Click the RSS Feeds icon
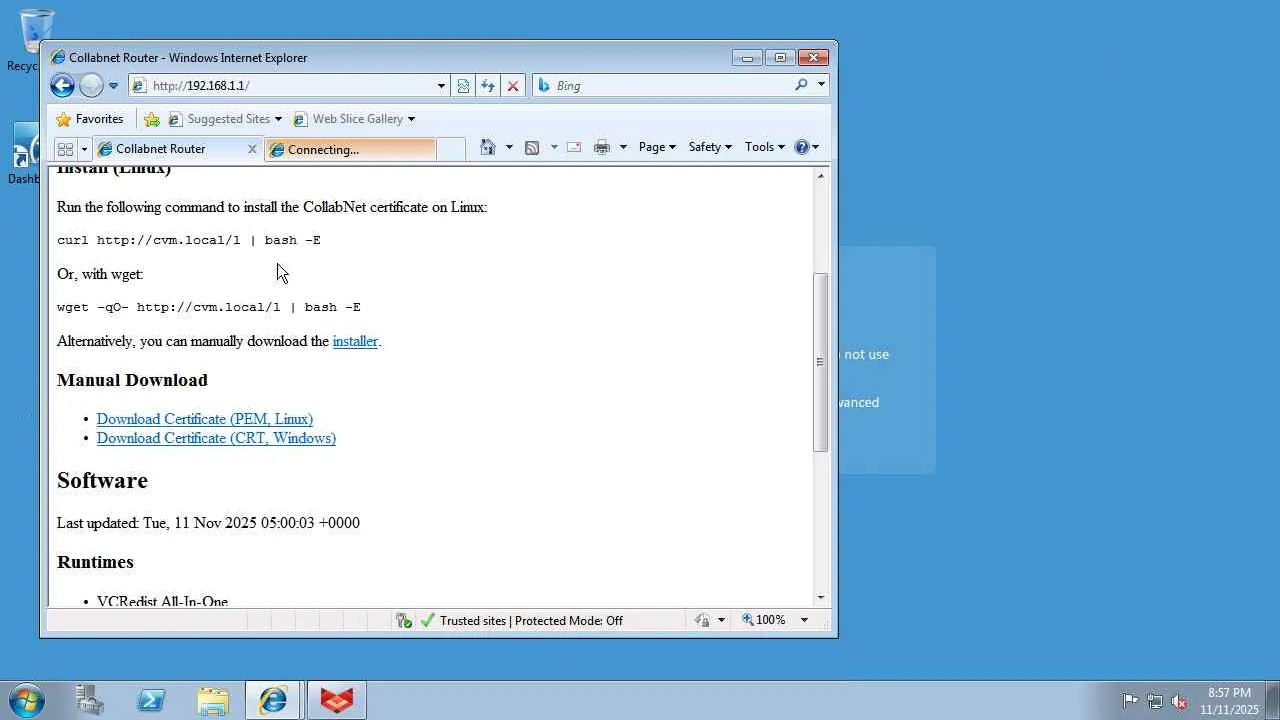Viewport: 1280px width, 720px height. [x=532, y=147]
